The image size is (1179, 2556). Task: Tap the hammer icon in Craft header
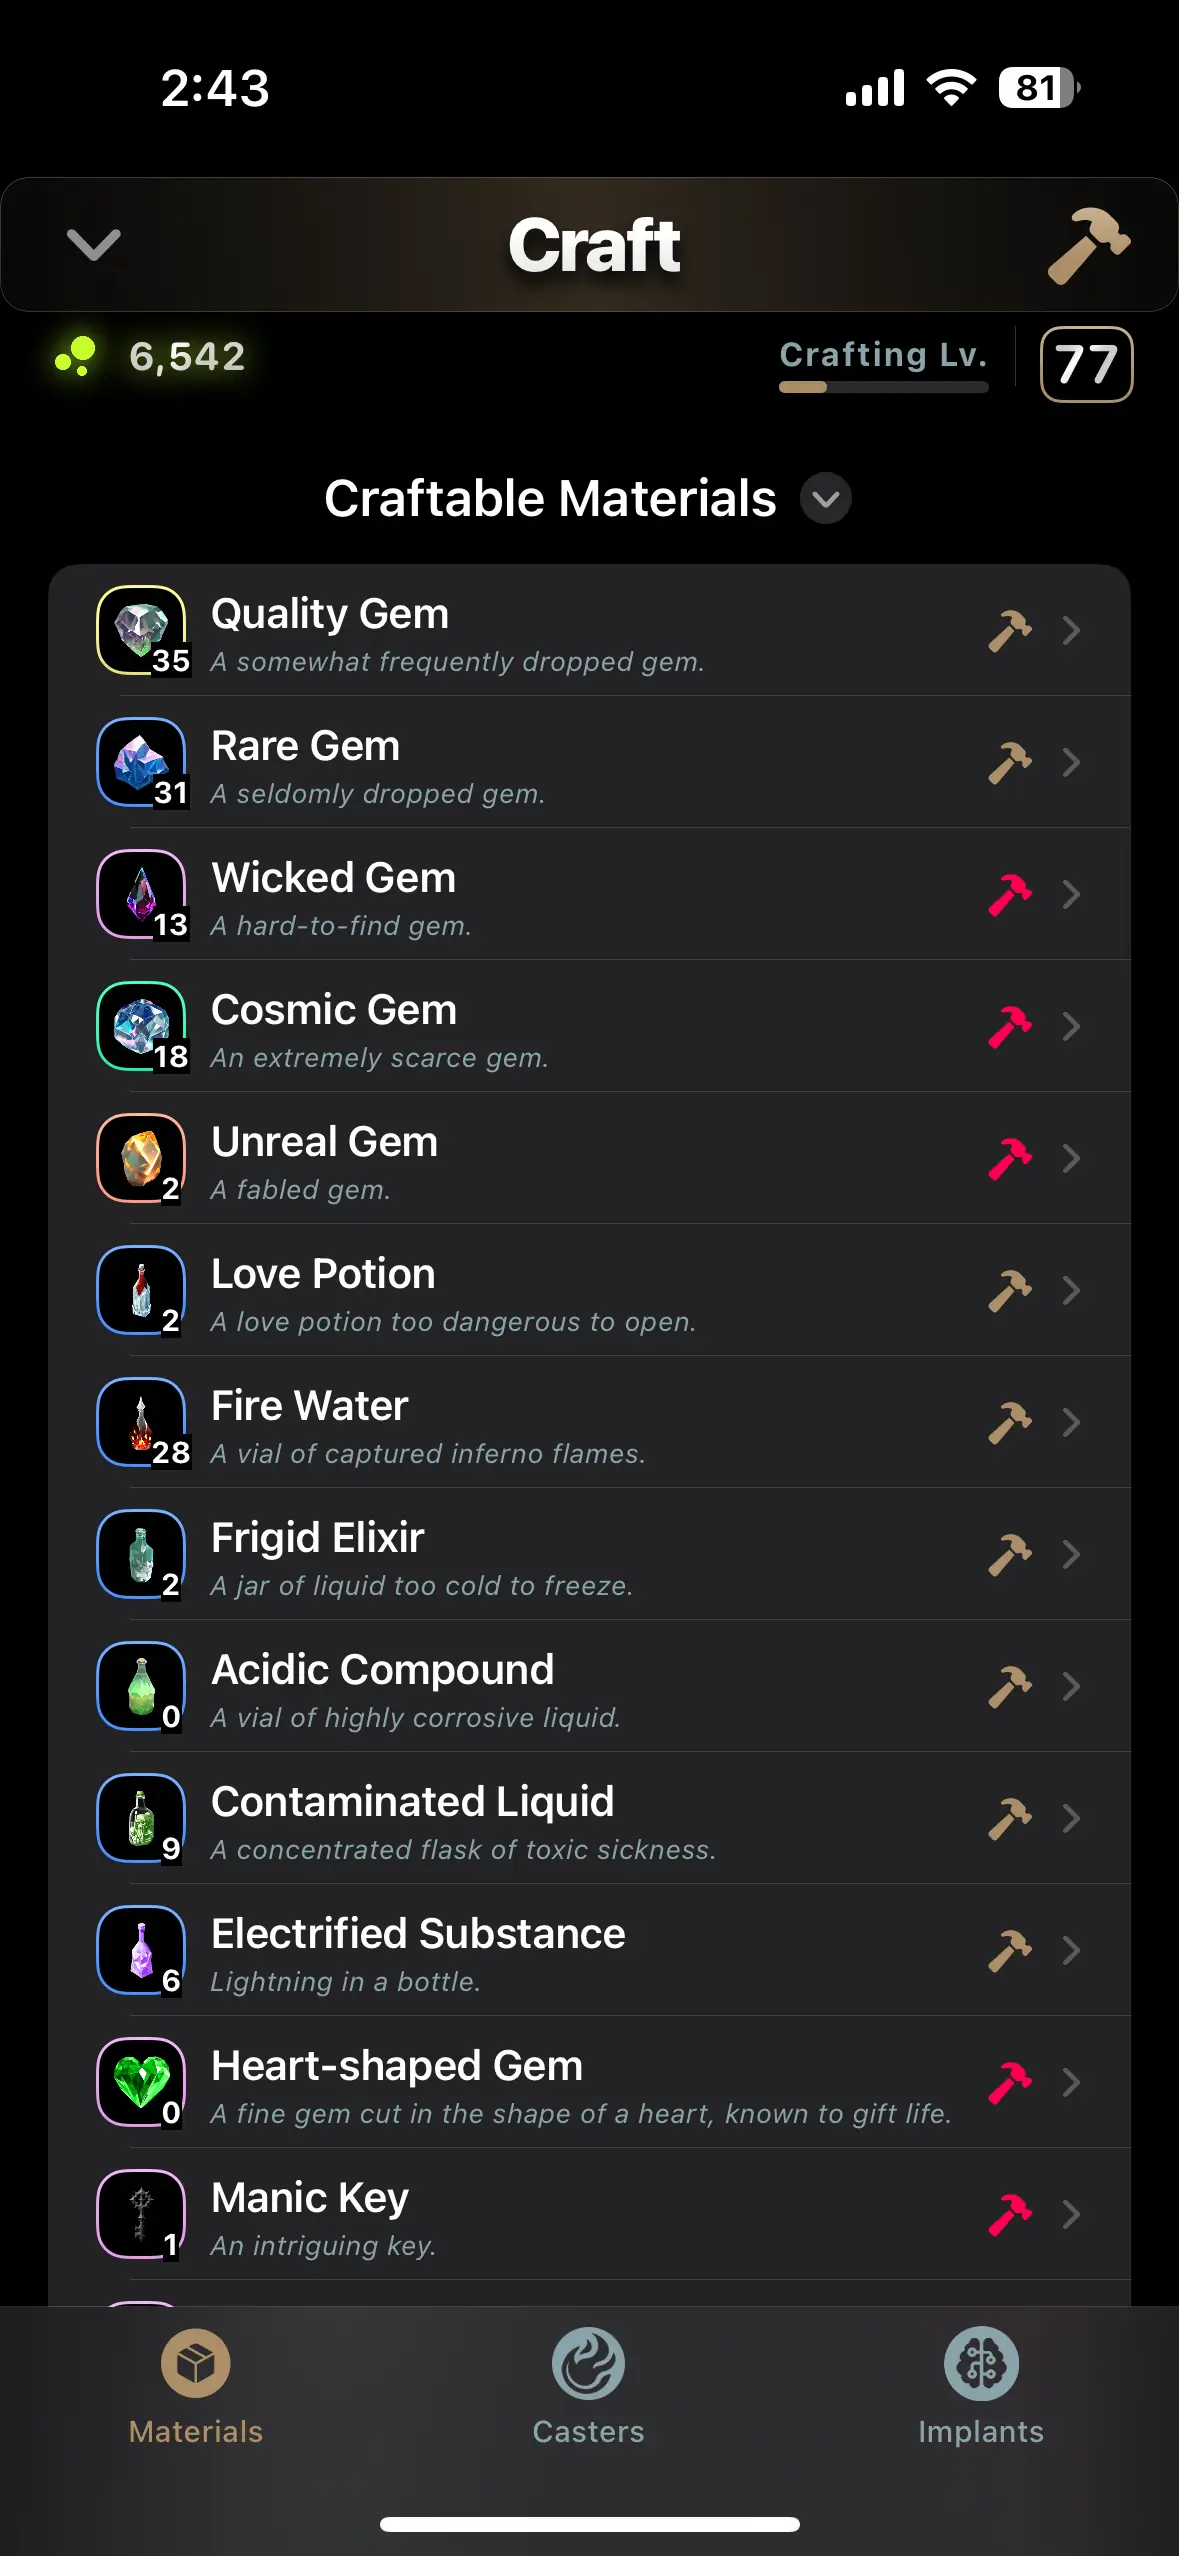[1087, 245]
